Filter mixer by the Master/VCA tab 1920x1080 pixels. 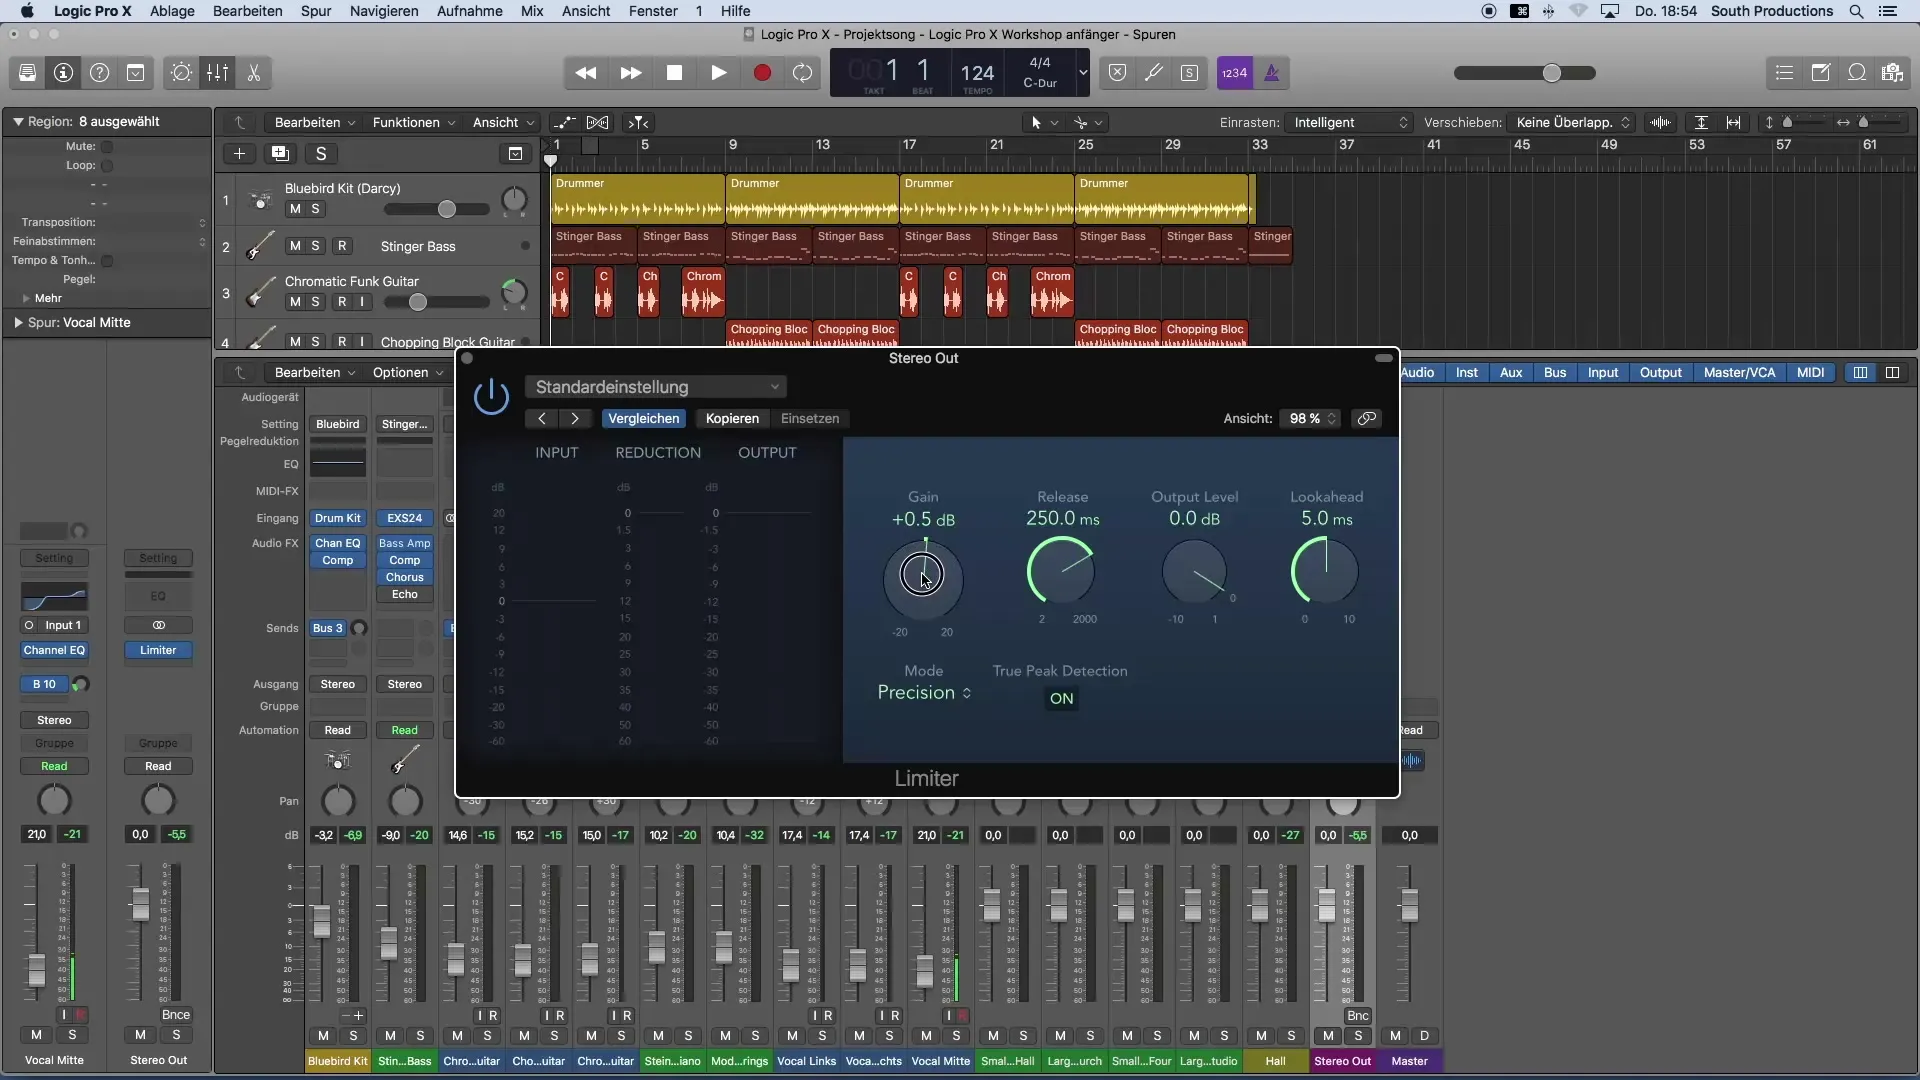pos(1739,373)
